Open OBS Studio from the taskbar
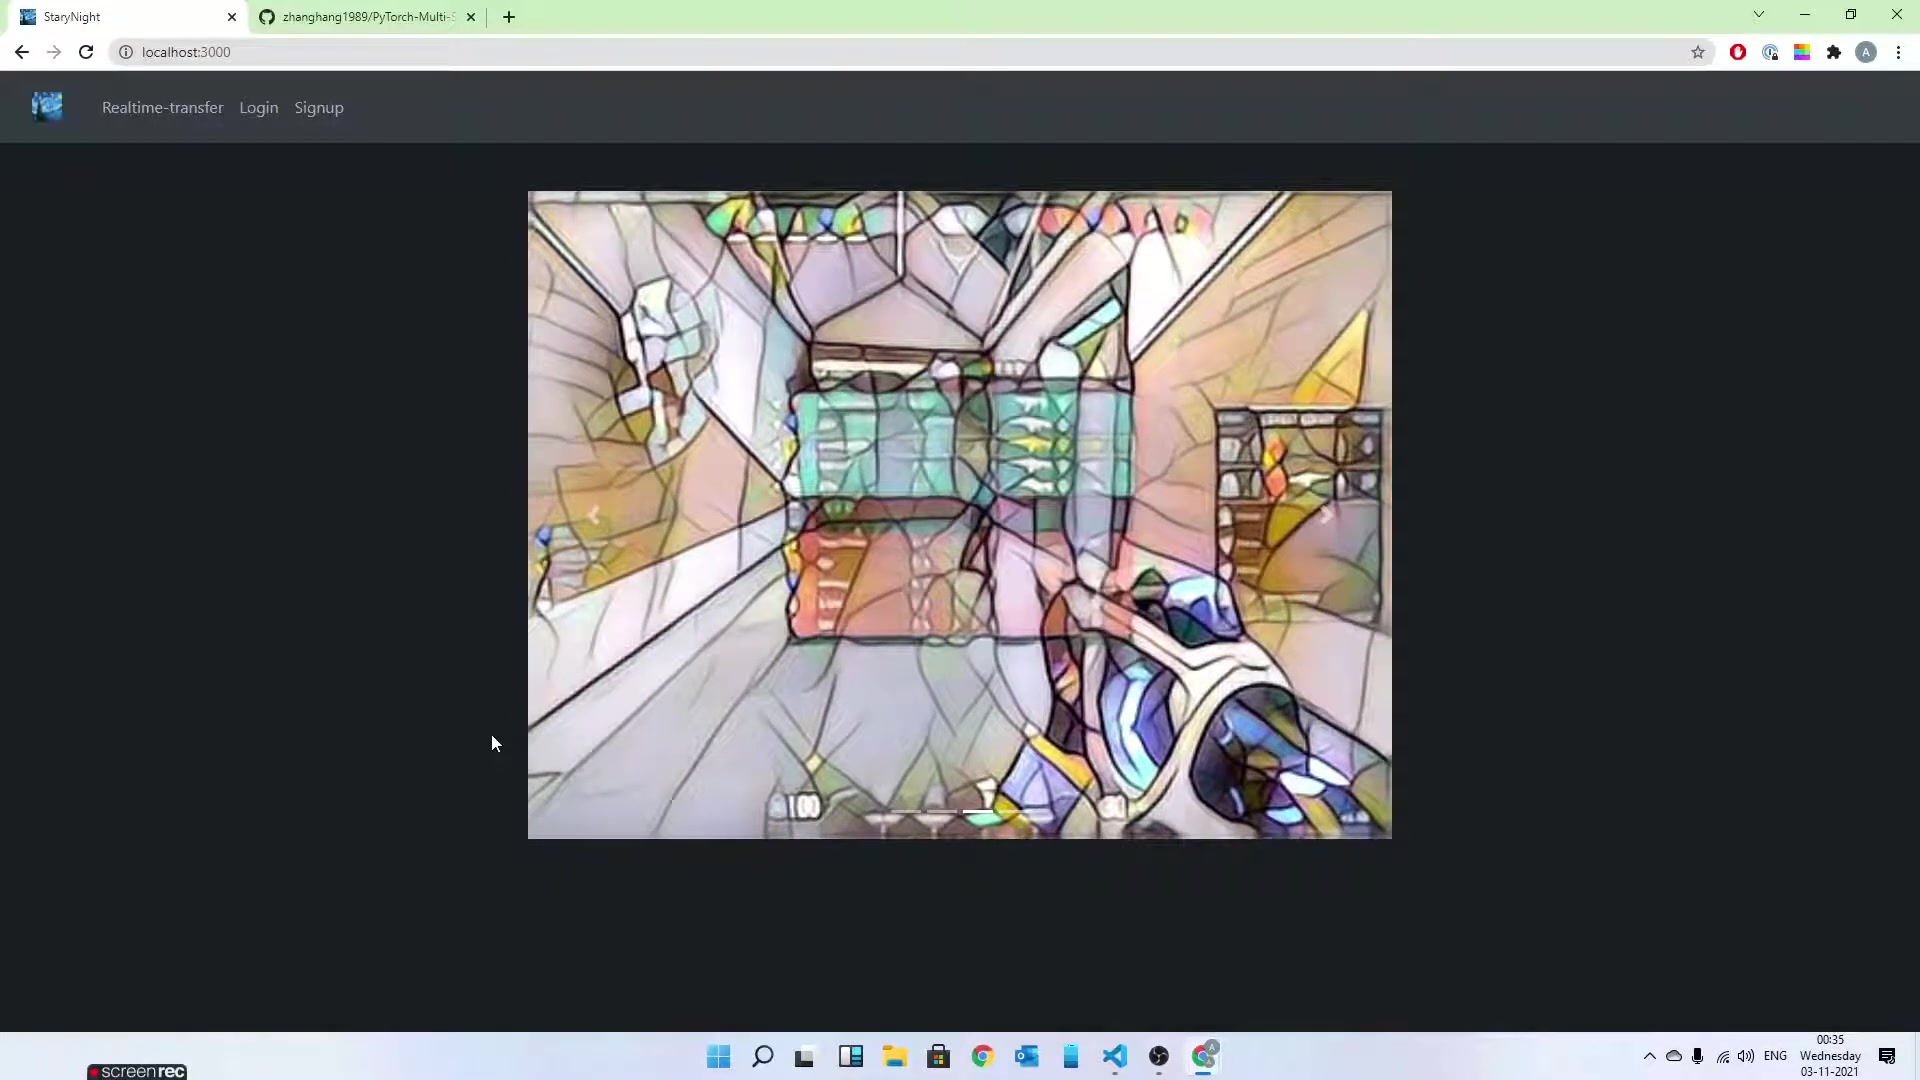The height and width of the screenshot is (1080, 1920). (x=1158, y=1057)
